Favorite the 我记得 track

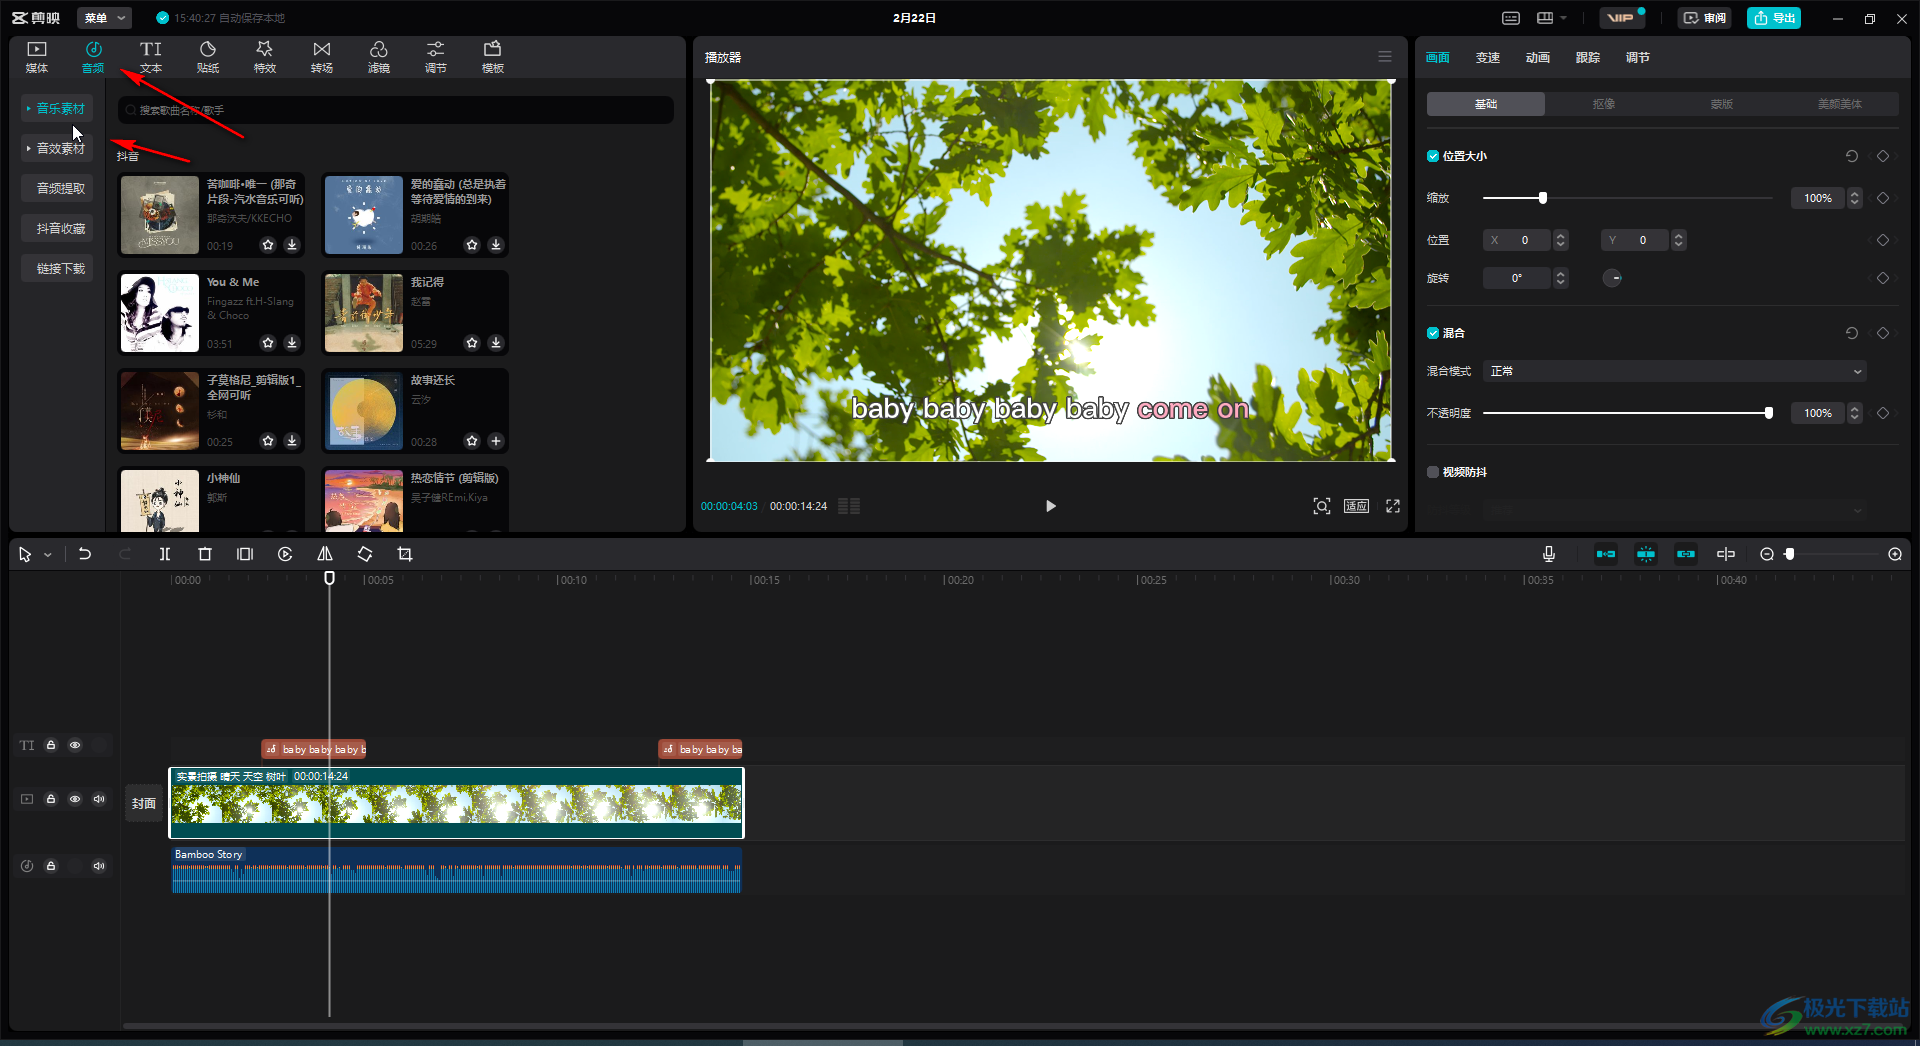tap(472, 343)
